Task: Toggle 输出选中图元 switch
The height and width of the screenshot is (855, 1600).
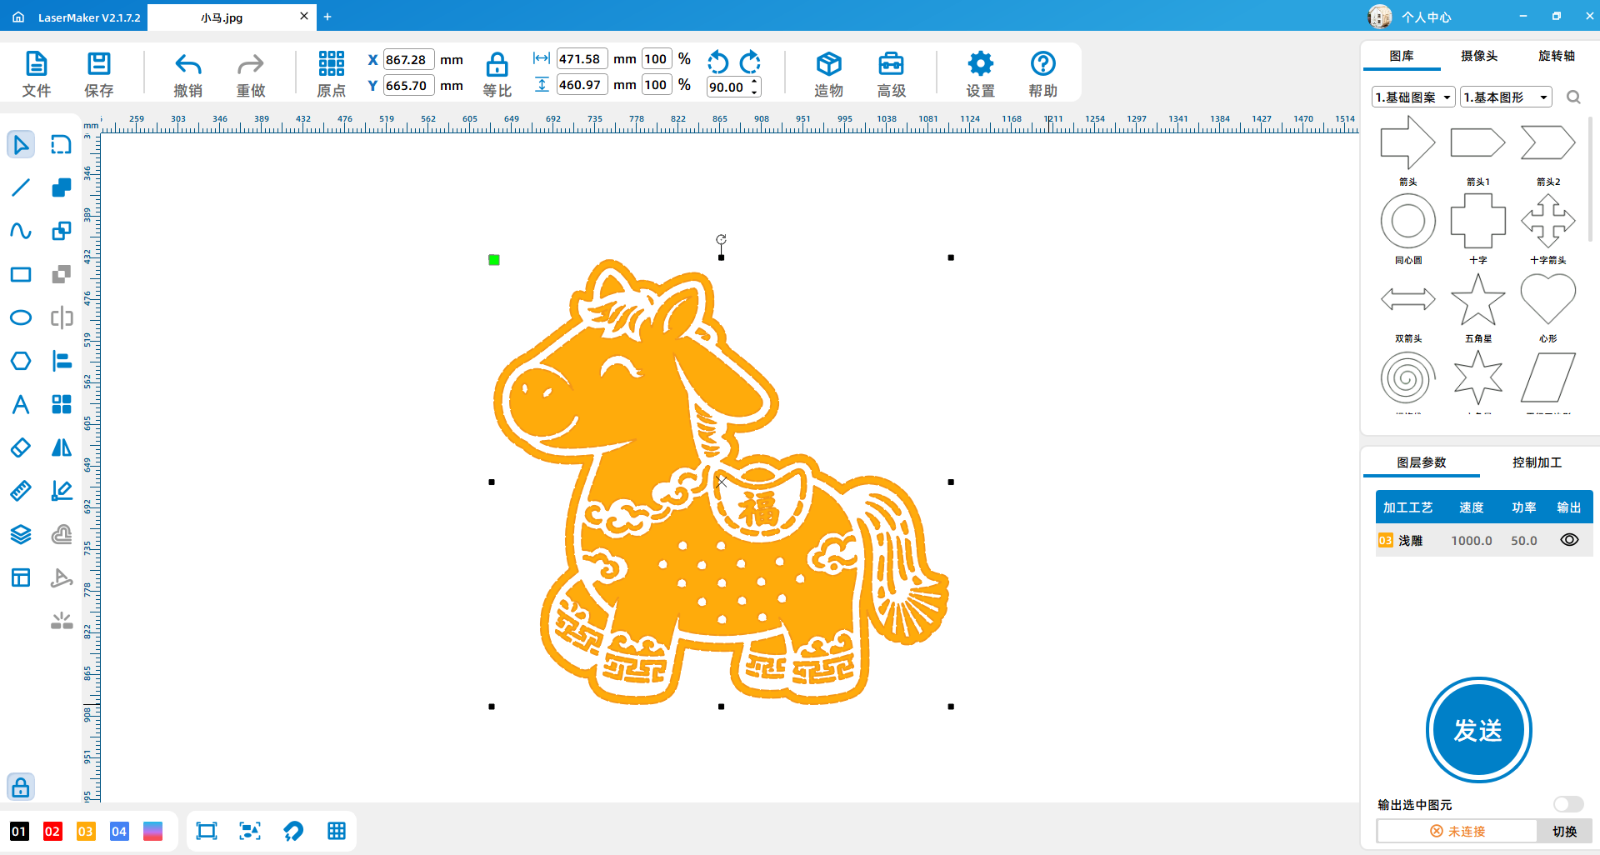Action: point(1567,804)
